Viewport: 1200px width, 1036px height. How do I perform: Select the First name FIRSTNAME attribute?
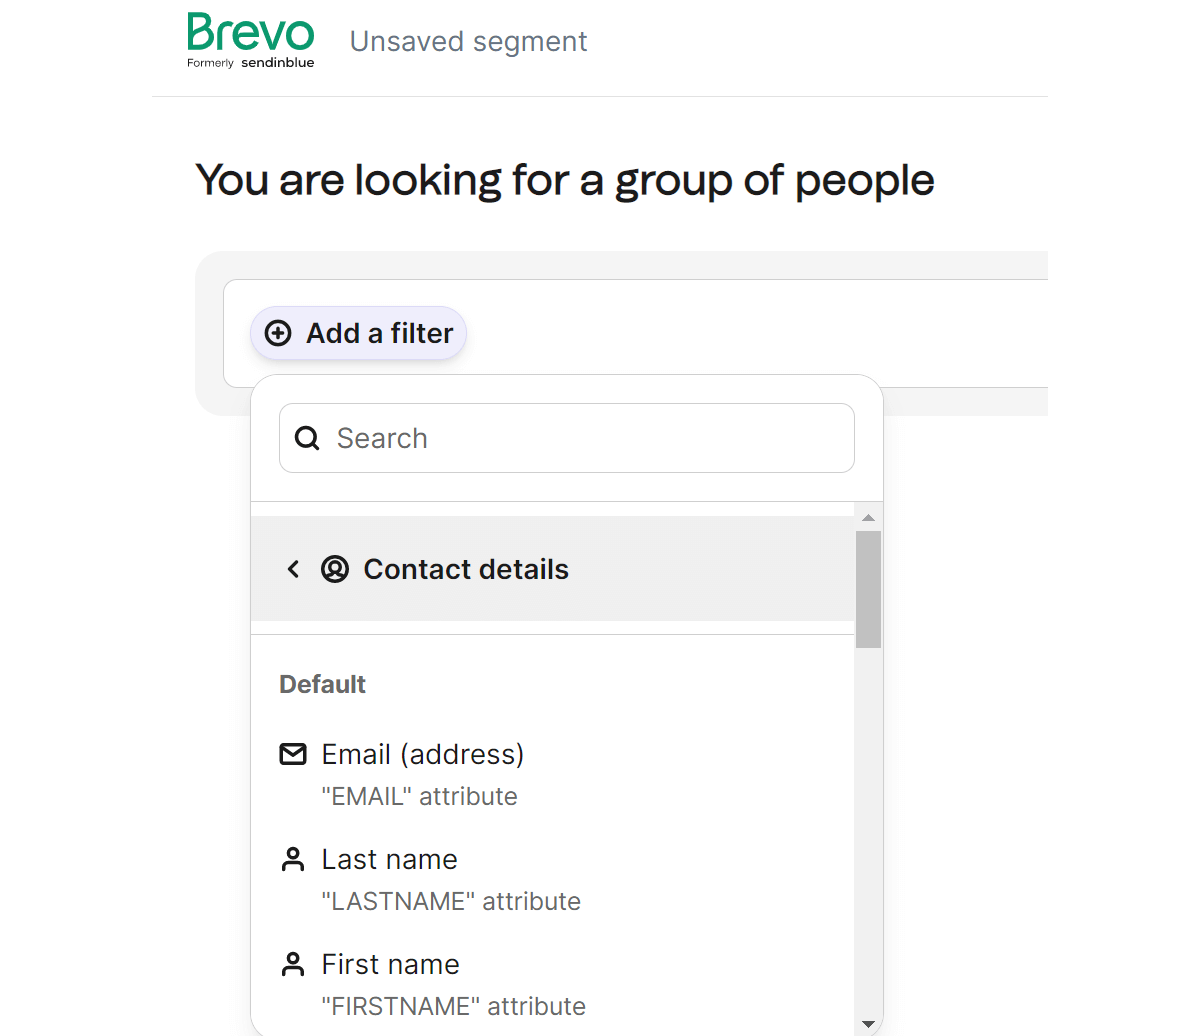(x=390, y=963)
